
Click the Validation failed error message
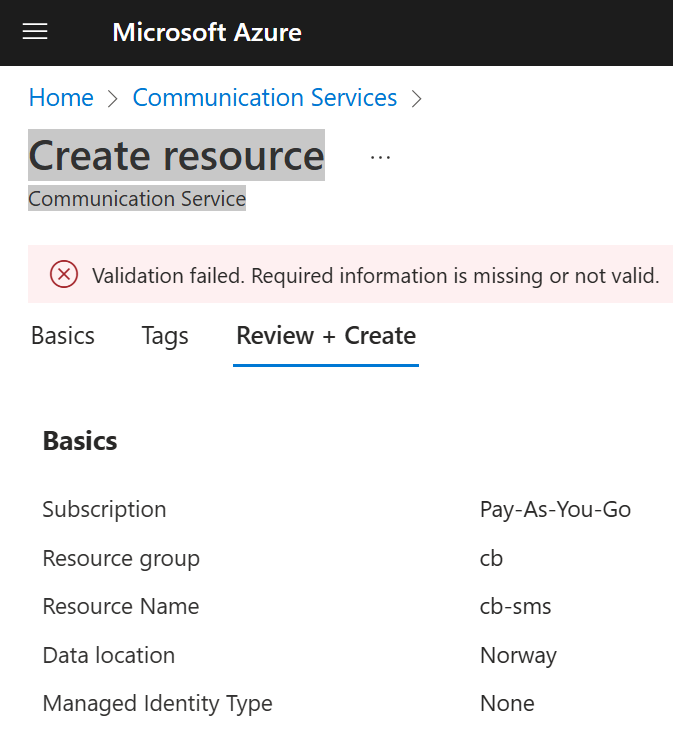point(375,275)
